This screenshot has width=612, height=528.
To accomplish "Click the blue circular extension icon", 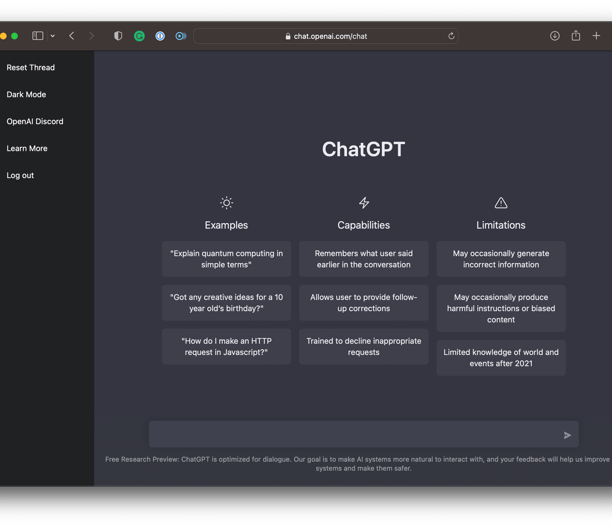I will [x=180, y=36].
